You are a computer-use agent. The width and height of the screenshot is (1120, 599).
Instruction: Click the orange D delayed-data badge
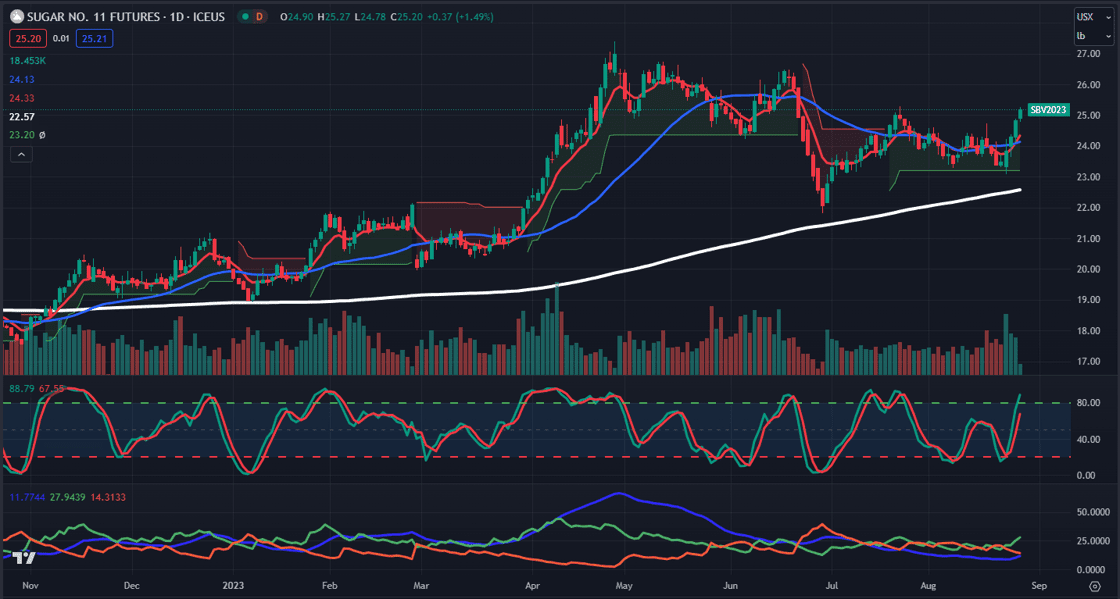260,16
